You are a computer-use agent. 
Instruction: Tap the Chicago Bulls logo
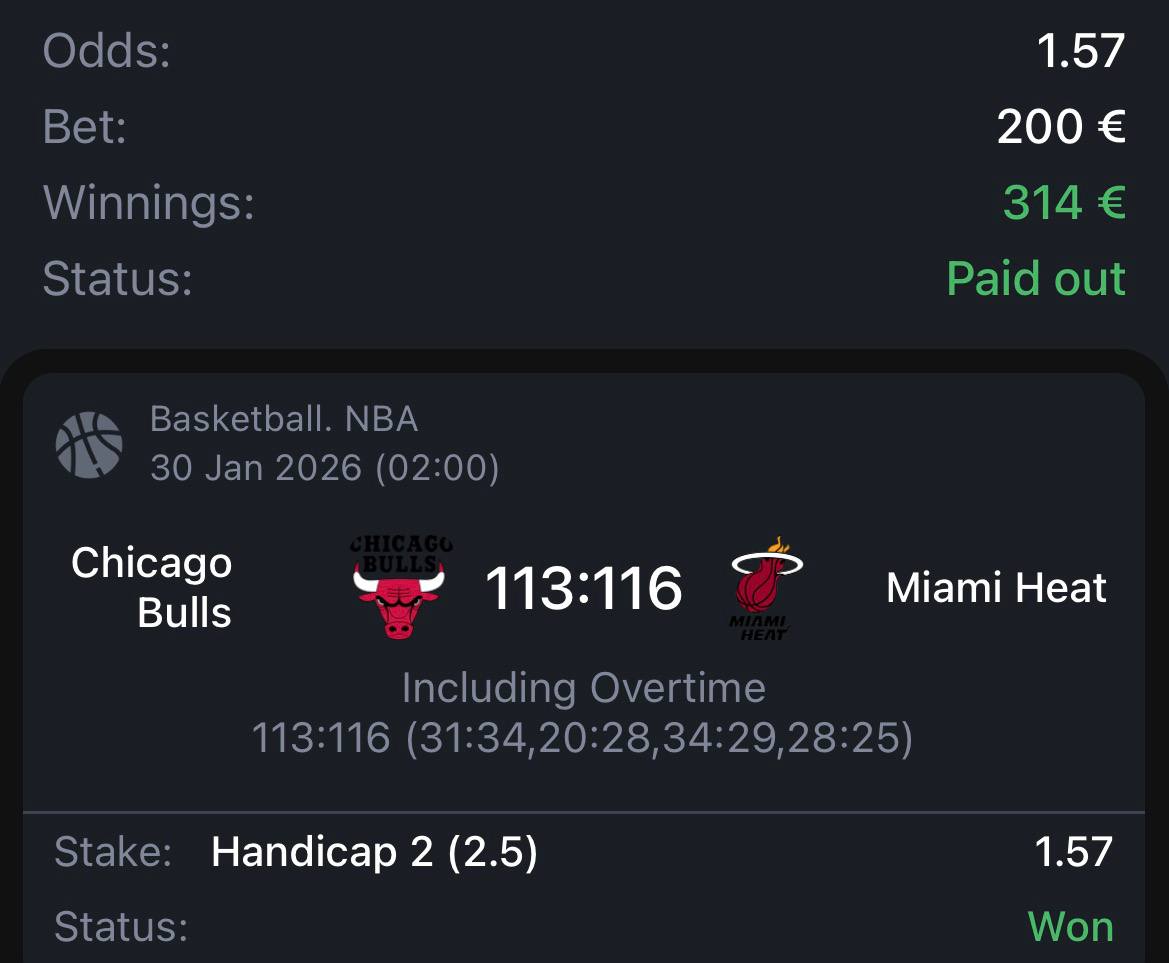[x=400, y=588]
